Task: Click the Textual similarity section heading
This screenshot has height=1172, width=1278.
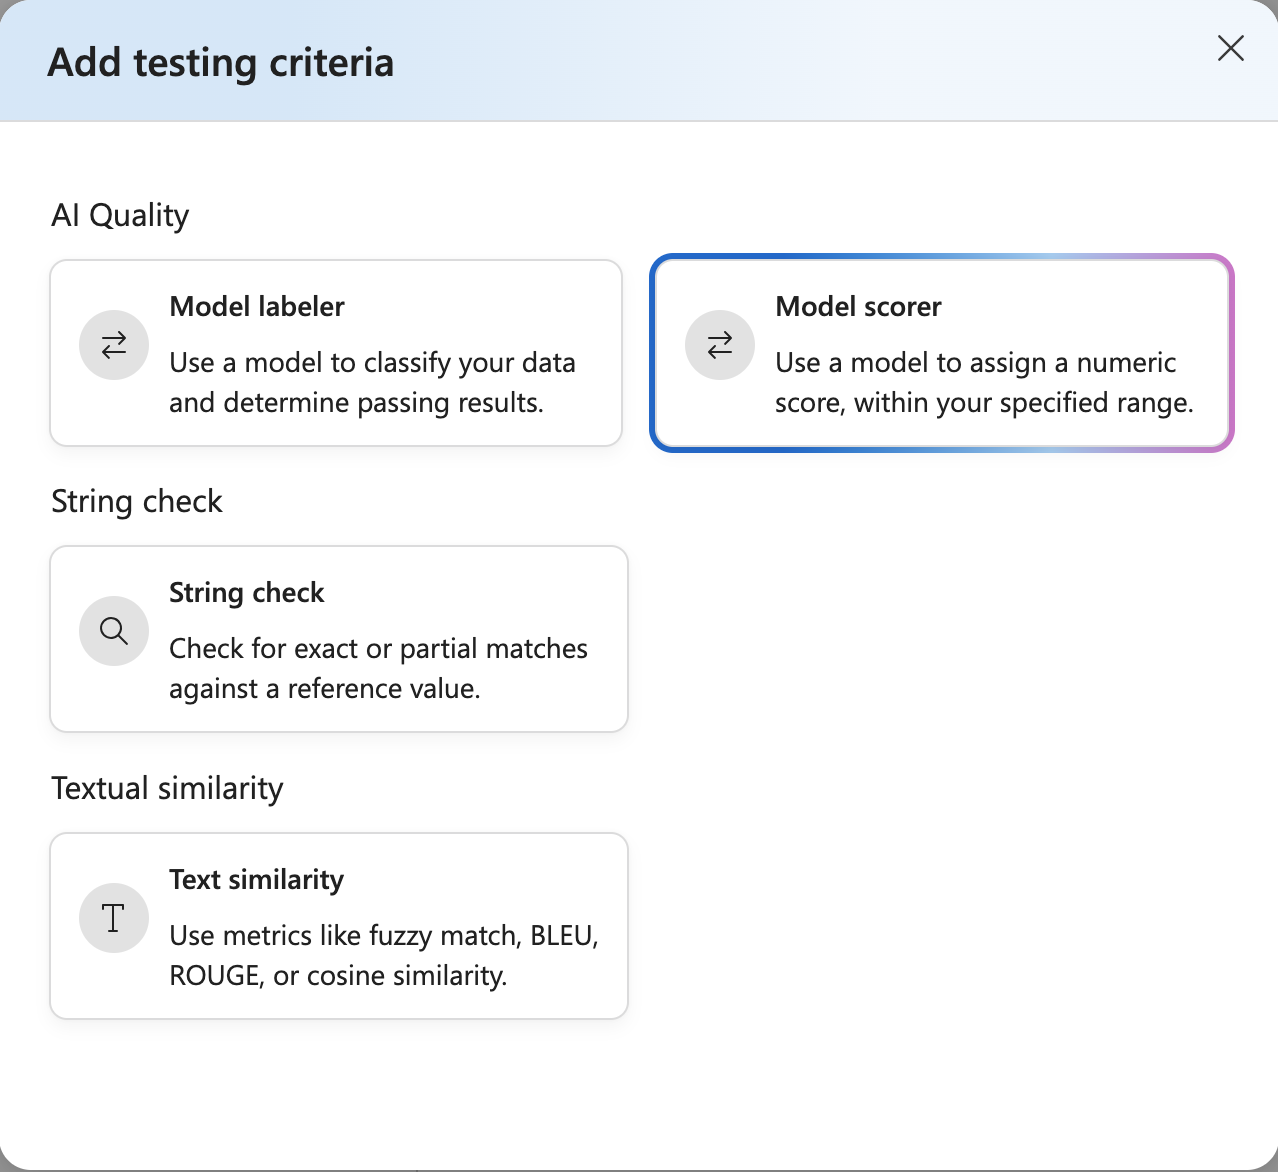Action: (167, 788)
